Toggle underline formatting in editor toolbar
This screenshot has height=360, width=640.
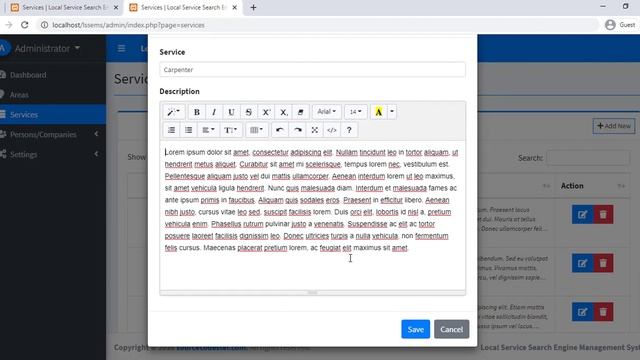point(231,112)
